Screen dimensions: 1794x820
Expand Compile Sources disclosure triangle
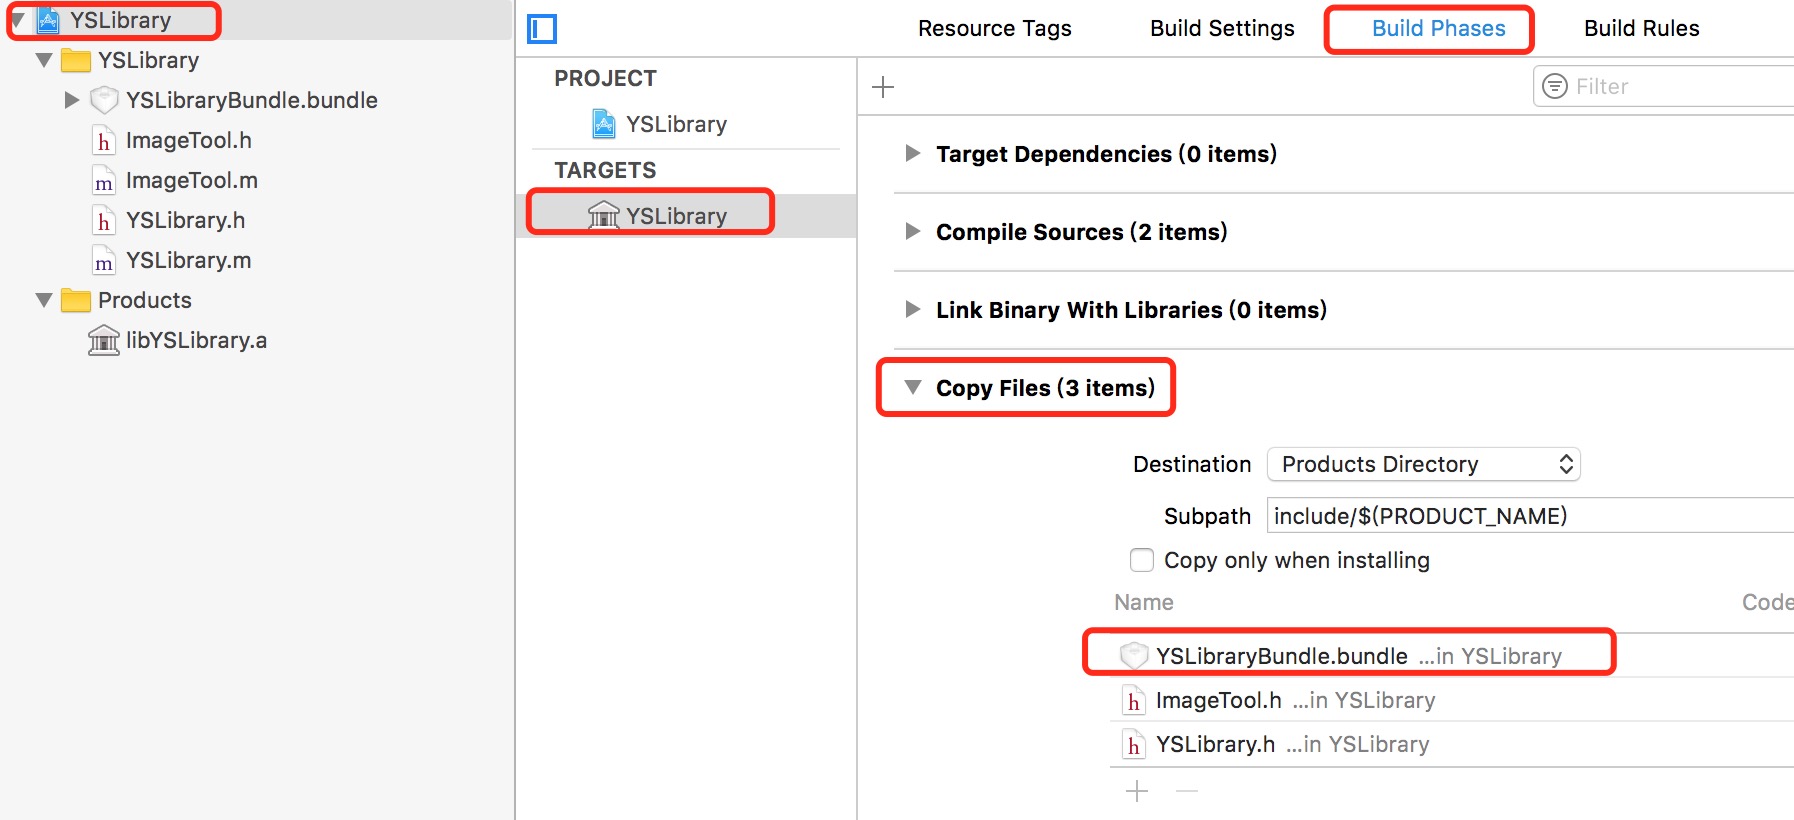912,231
